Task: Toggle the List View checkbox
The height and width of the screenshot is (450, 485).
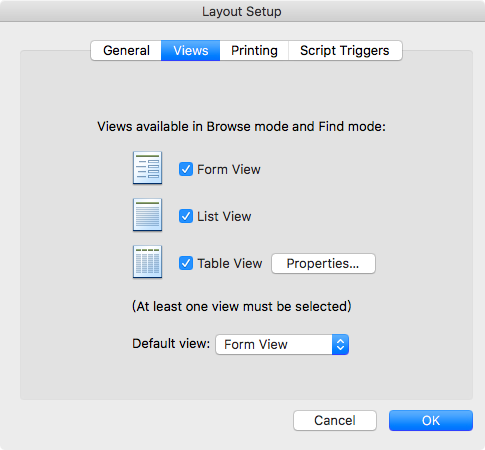Action: (x=186, y=216)
